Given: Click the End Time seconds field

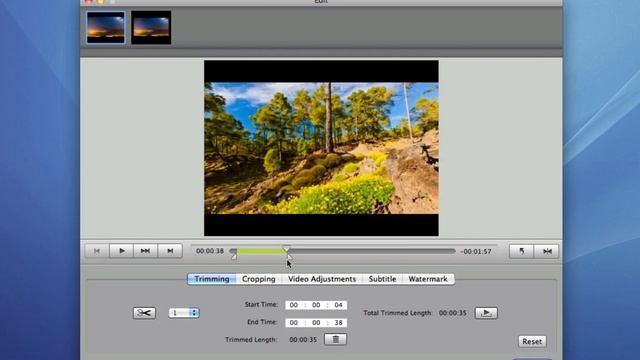Looking at the screenshot, I should (x=338, y=322).
